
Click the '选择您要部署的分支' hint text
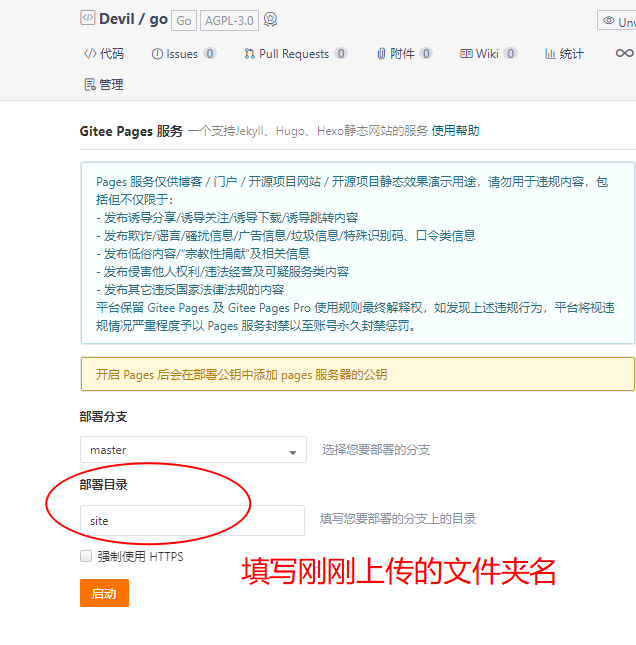coord(376,450)
